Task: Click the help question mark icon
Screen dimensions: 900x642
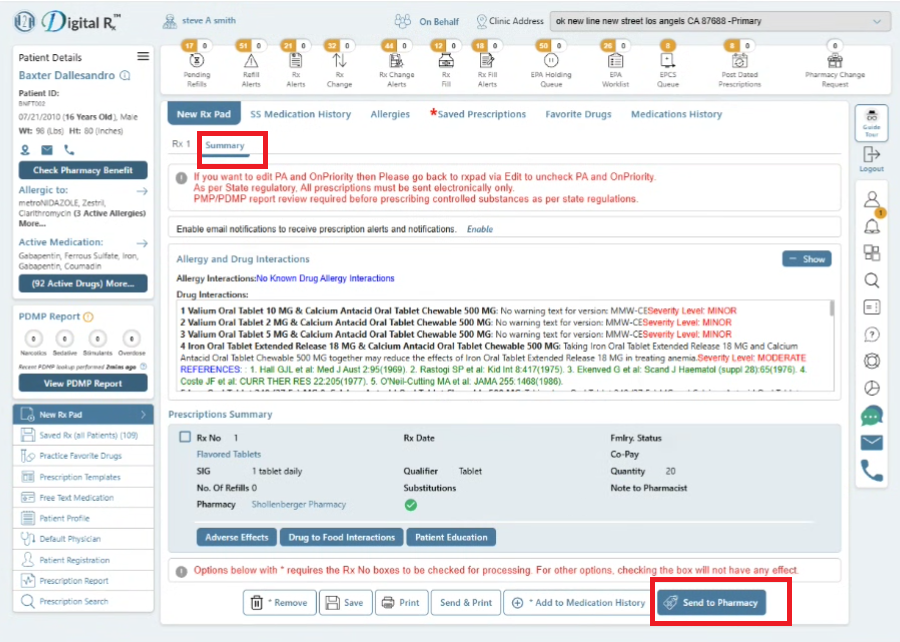Action: click(872, 334)
